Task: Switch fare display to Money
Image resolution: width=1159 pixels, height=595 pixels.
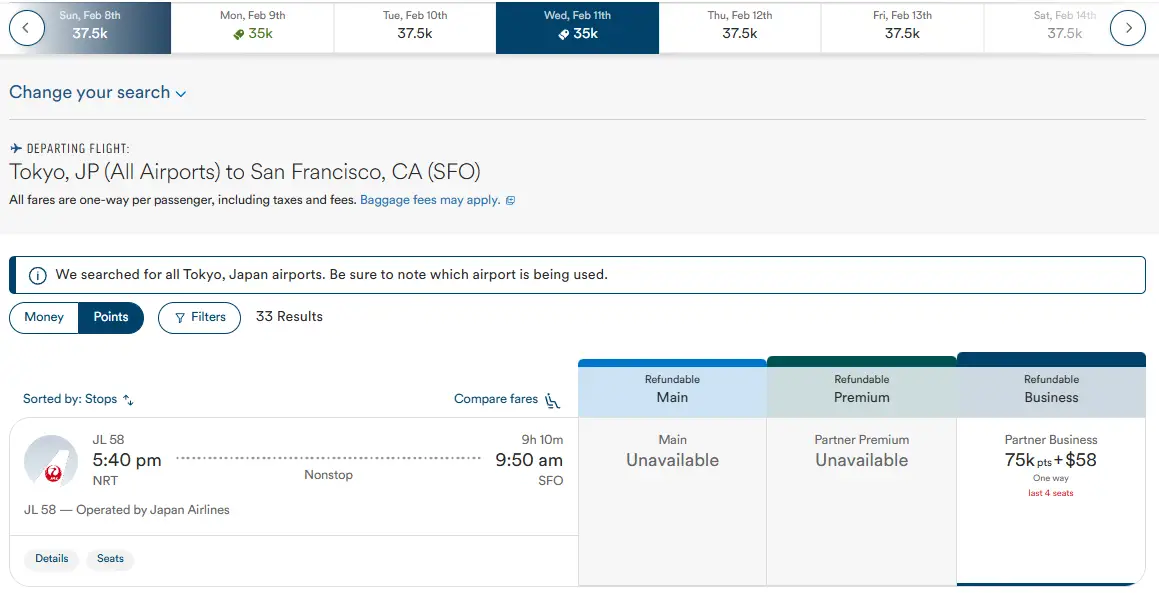Action: 44,317
